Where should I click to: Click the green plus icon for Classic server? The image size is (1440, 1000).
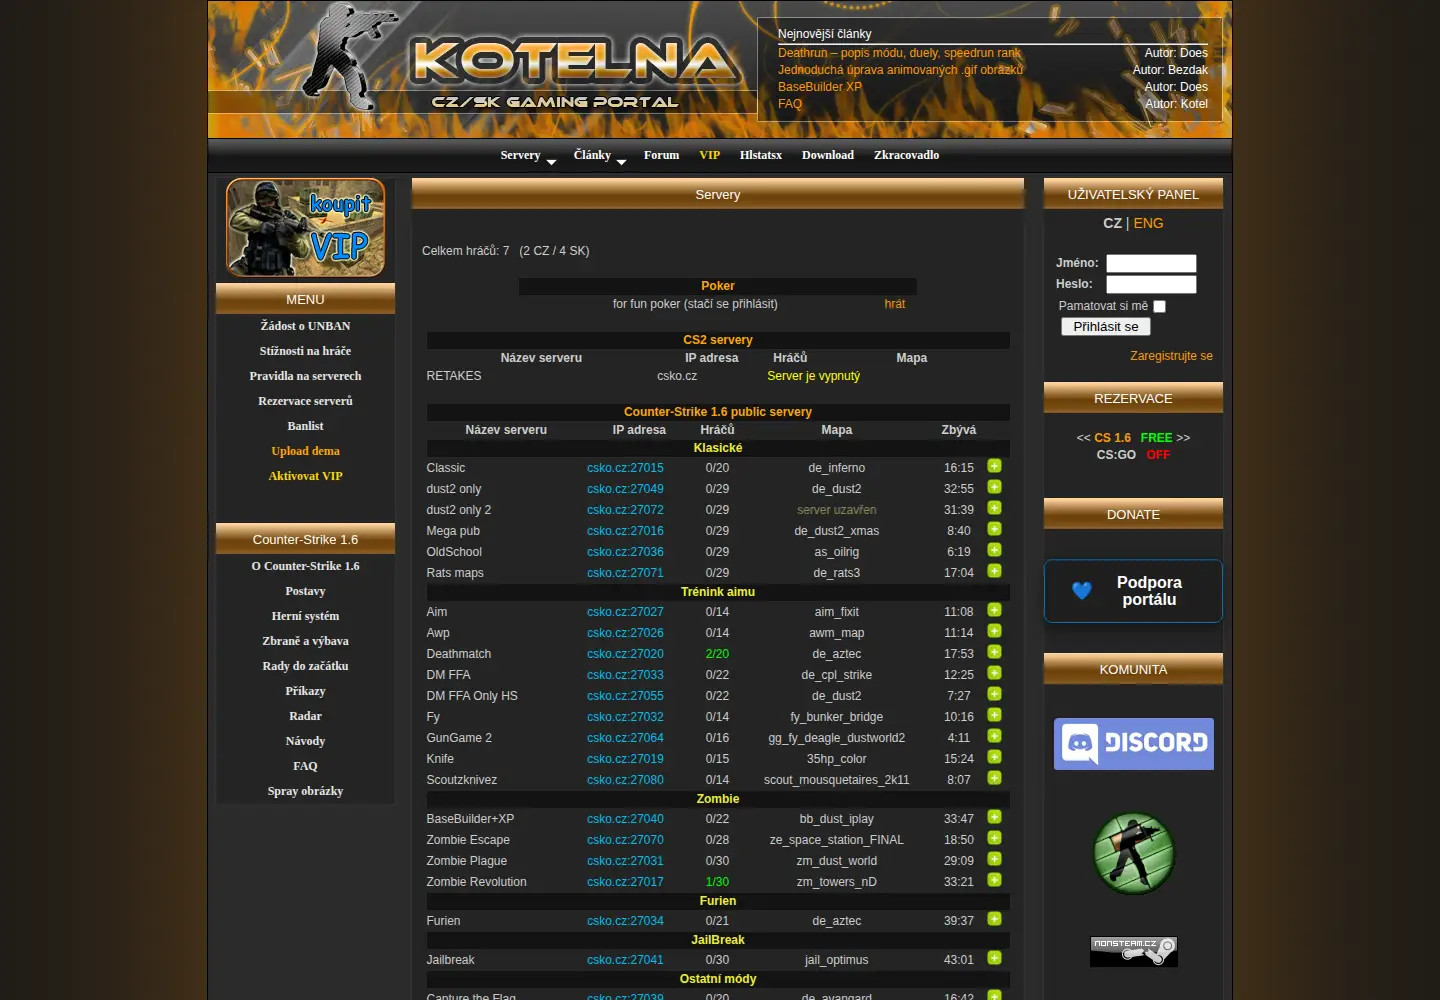pos(994,466)
